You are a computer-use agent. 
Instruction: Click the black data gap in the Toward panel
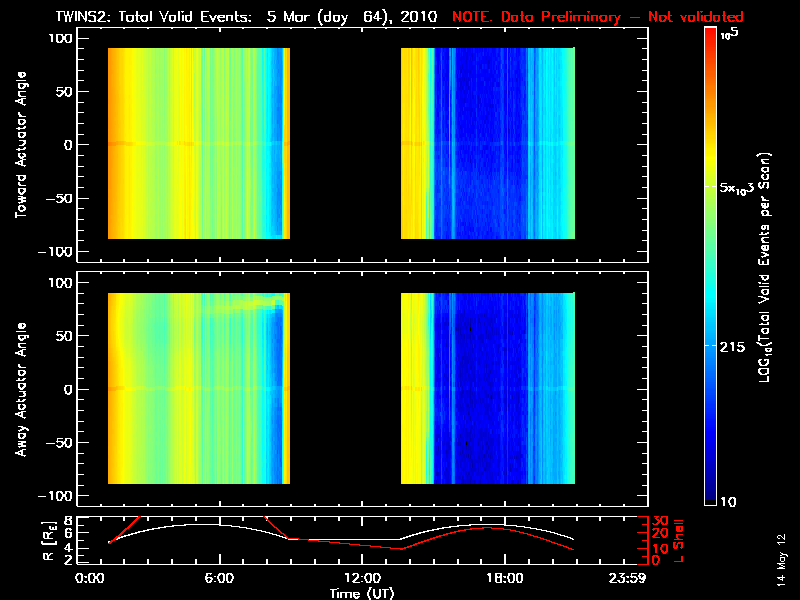coord(345,146)
